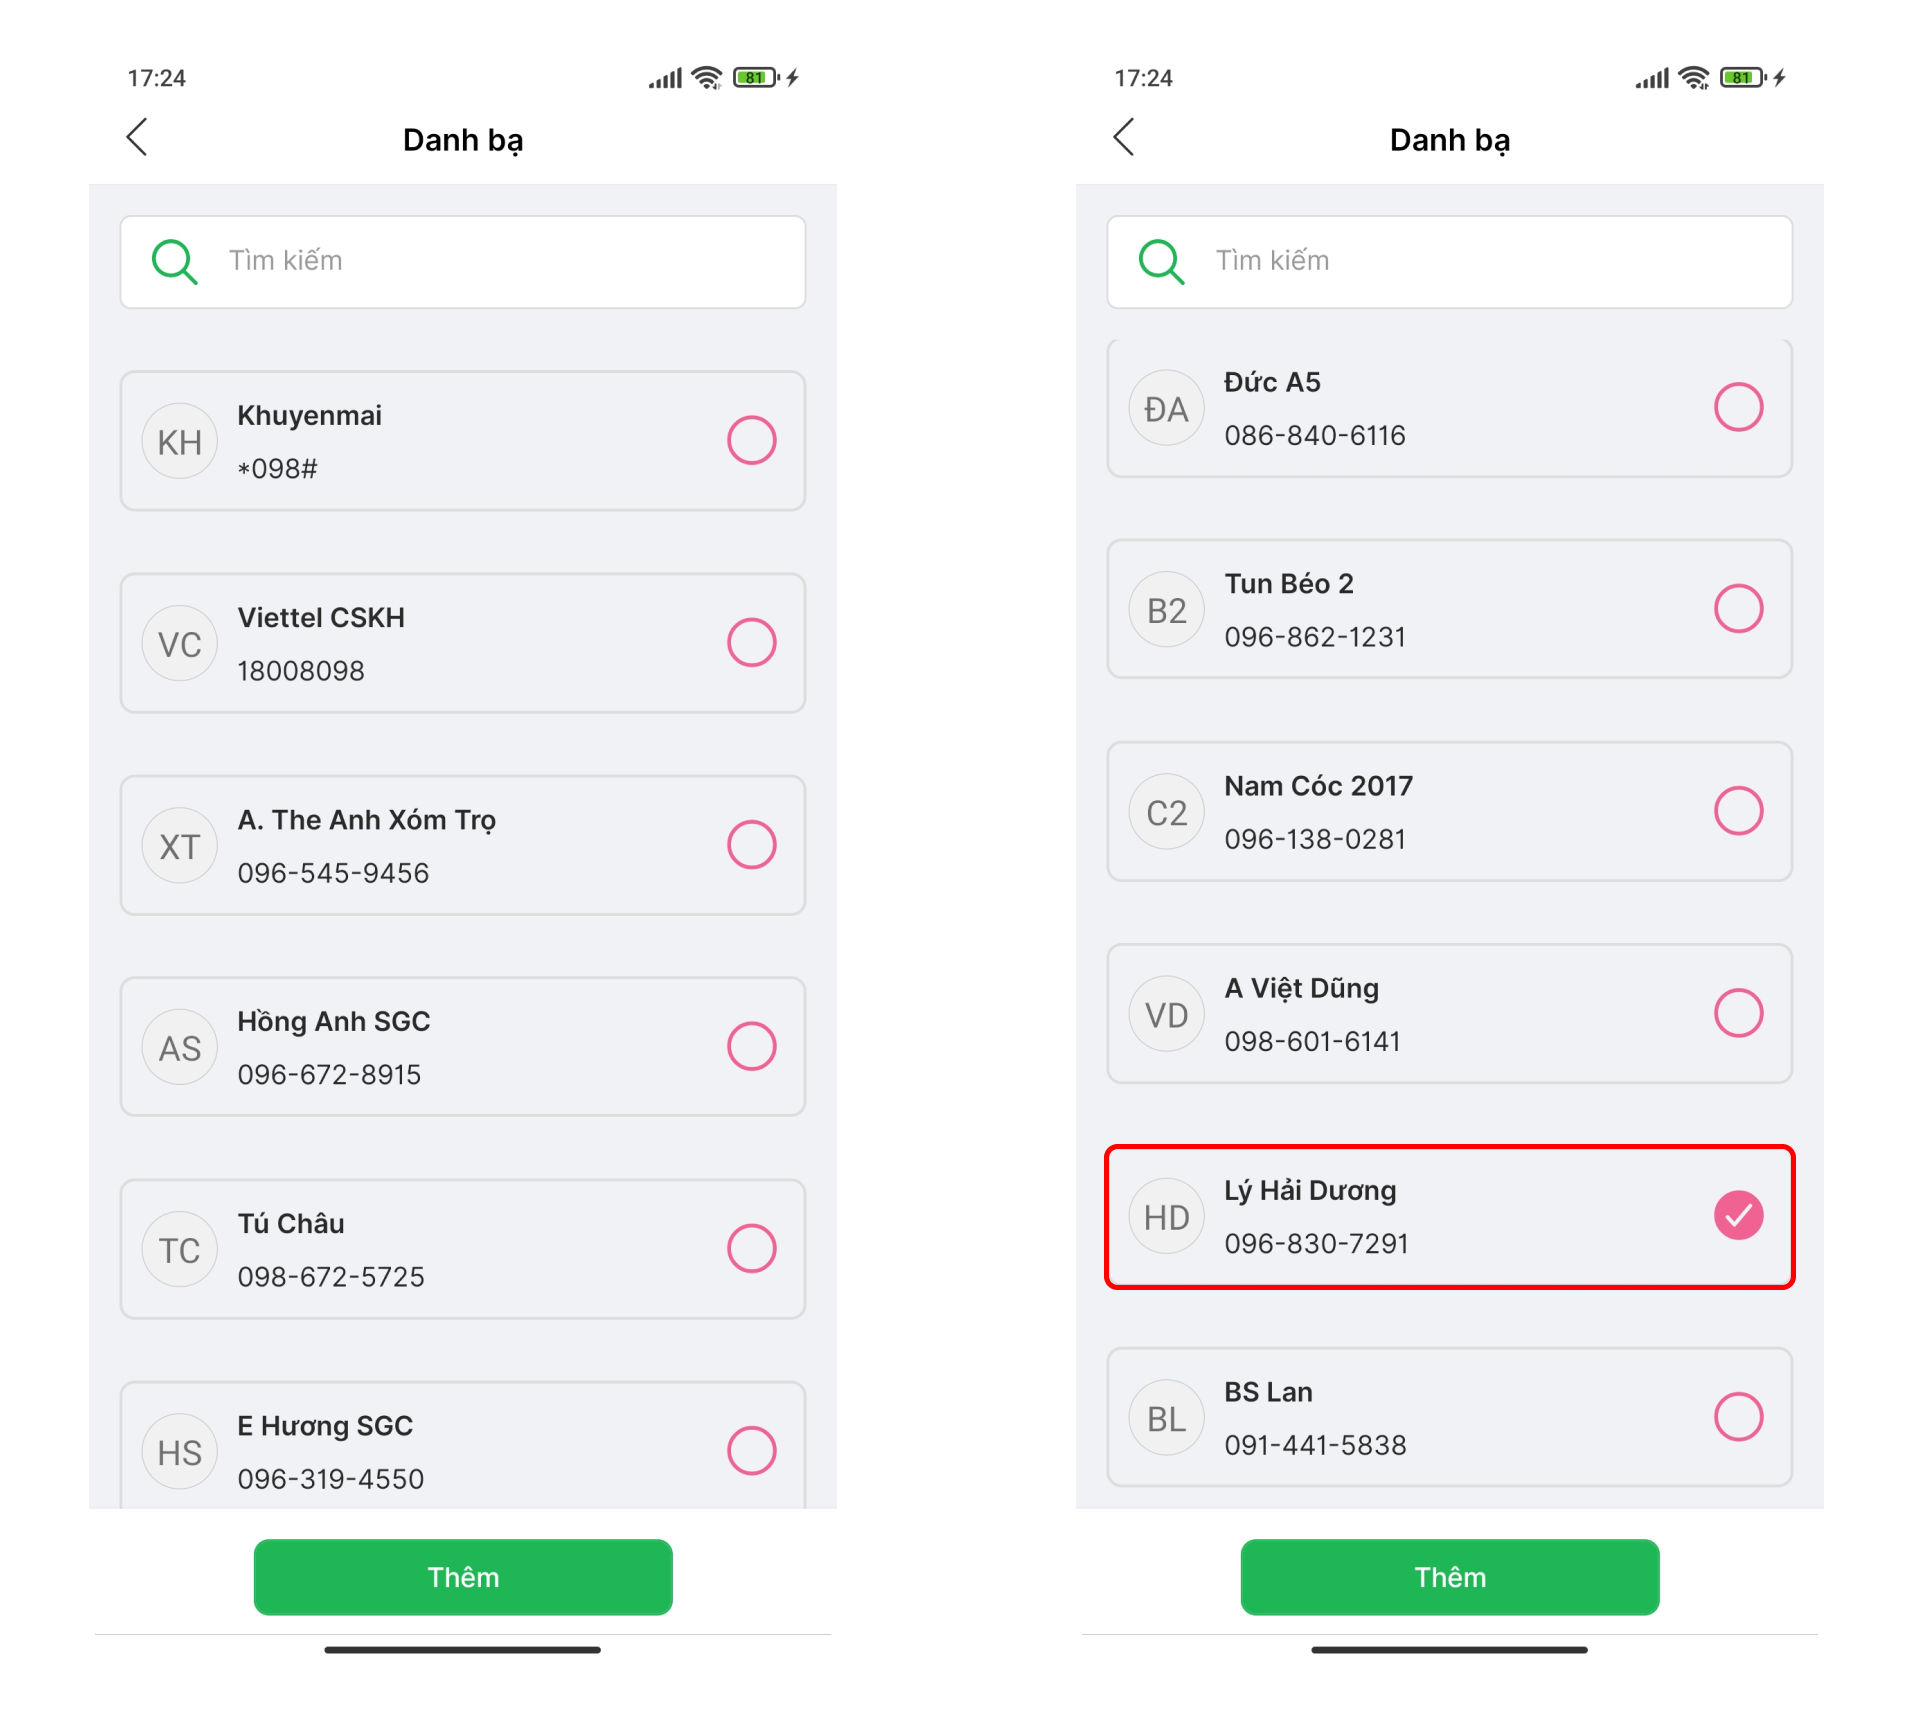The image size is (1920, 1709).
Task: Tap the A Việt Dũng contact name
Action: pos(1302,988)
